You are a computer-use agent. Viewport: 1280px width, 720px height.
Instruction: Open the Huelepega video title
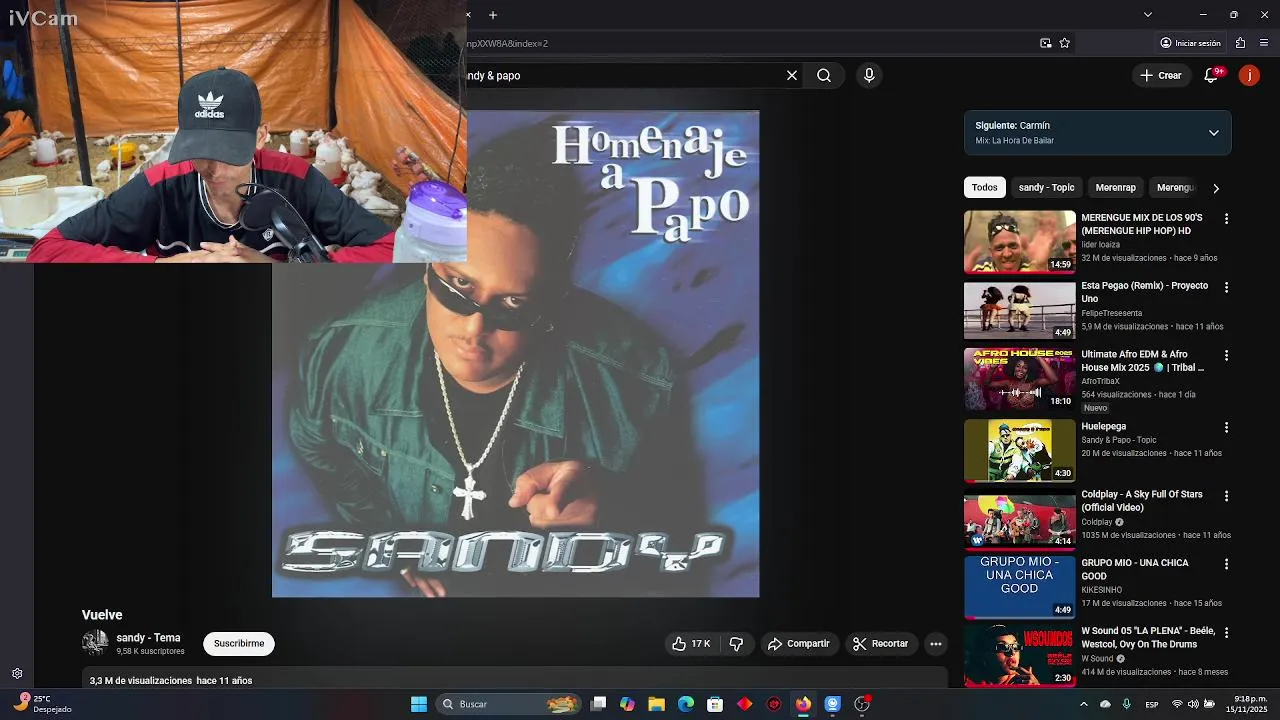tap(1103, 426)
